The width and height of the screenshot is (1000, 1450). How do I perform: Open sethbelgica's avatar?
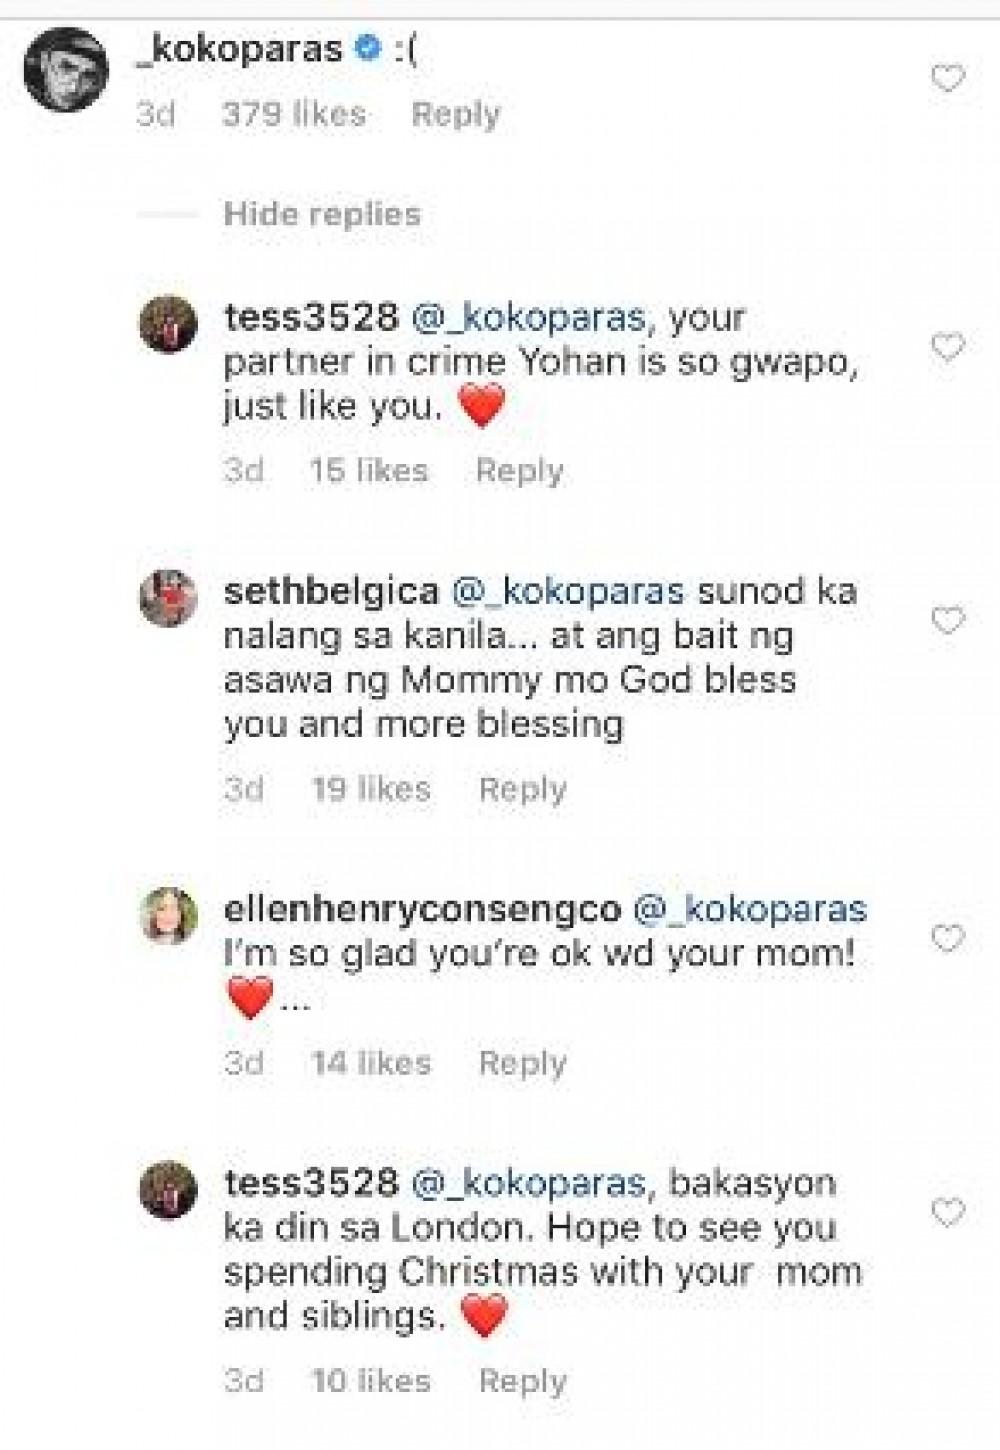coord(168,597)
